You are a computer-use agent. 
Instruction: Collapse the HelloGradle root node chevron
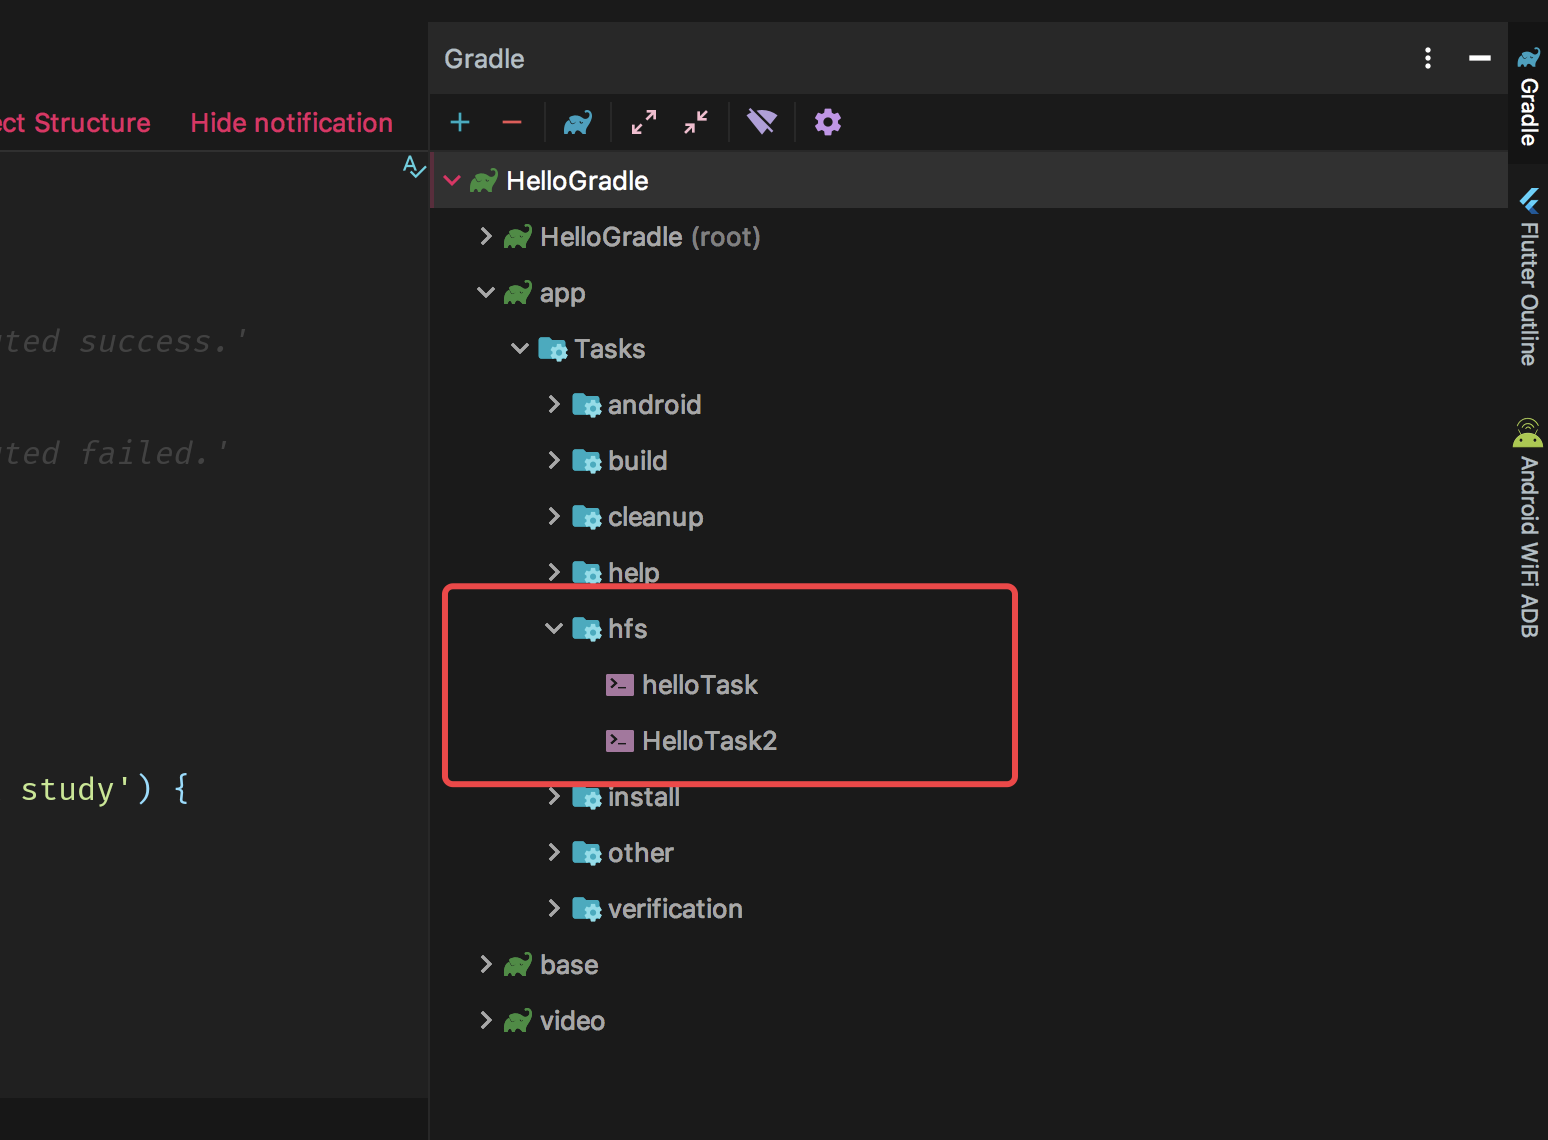tap(452, 181)
